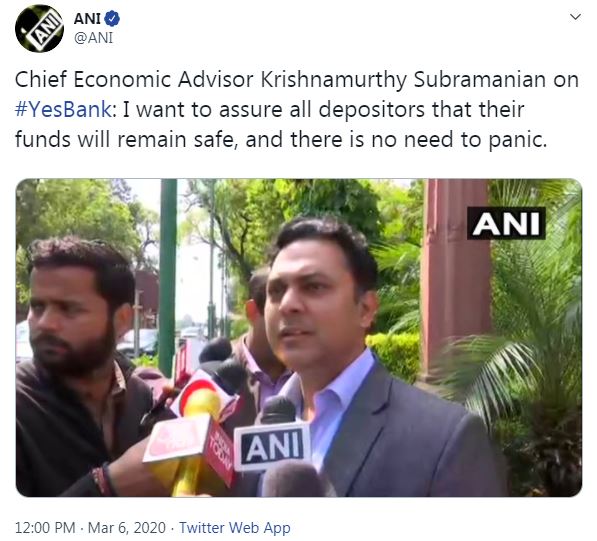Play the embedded interview video
The image size is (597, 541).
299,338
